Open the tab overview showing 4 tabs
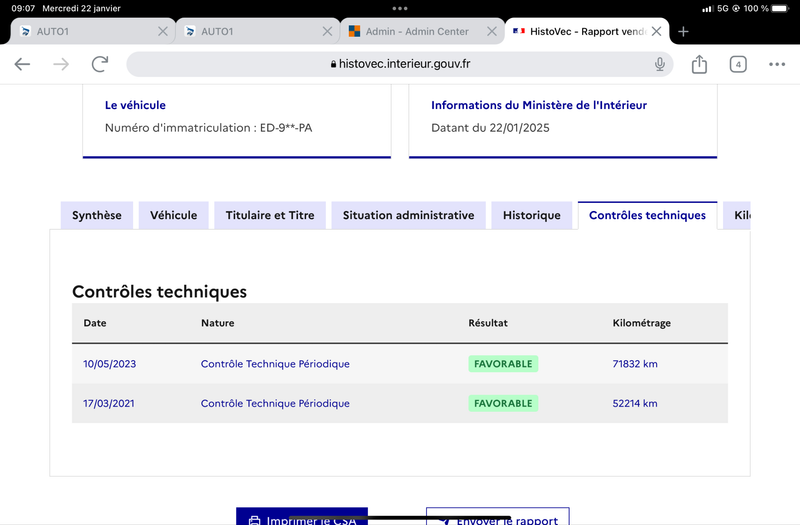The image size is (800, 525). coord(738,64)
